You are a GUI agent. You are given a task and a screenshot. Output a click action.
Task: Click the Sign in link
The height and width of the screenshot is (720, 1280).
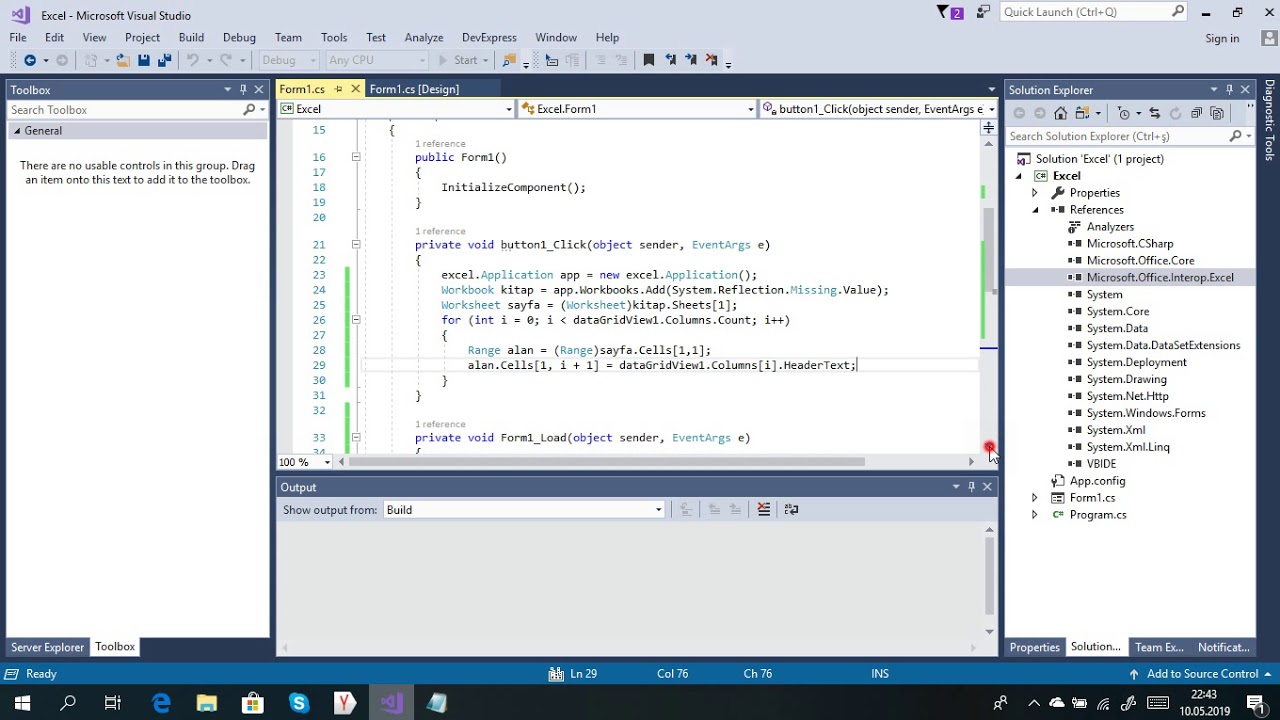tap(1222, 38)
